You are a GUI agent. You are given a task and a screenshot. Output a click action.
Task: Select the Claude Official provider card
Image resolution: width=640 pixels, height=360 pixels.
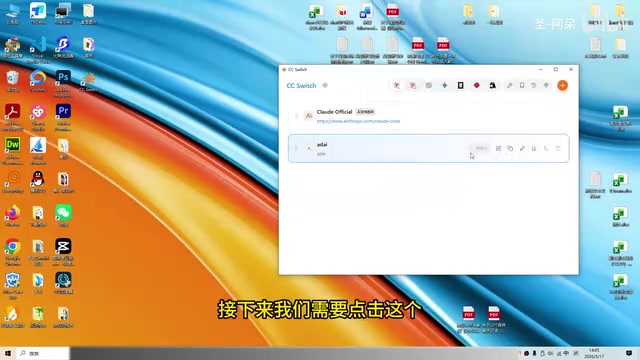[429, 116]
